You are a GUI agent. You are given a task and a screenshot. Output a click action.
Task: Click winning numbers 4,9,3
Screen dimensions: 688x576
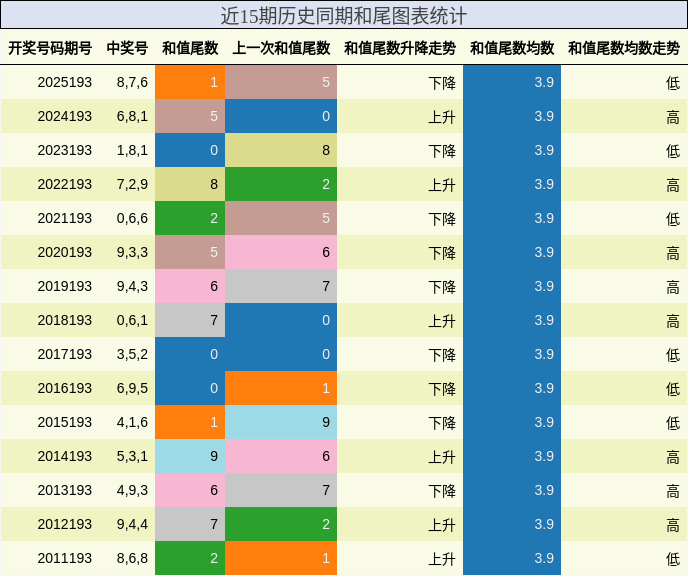[x=132, y=490]
